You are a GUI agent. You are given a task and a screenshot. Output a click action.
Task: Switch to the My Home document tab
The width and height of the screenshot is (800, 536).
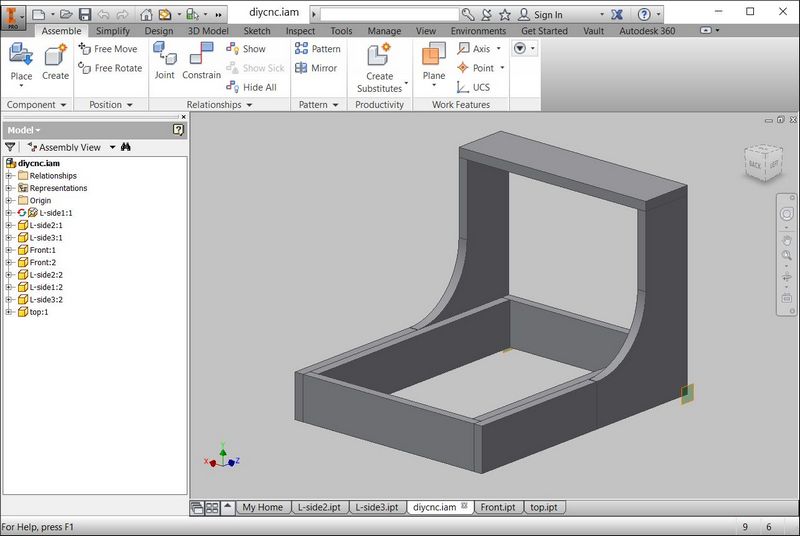coord(262,507)
